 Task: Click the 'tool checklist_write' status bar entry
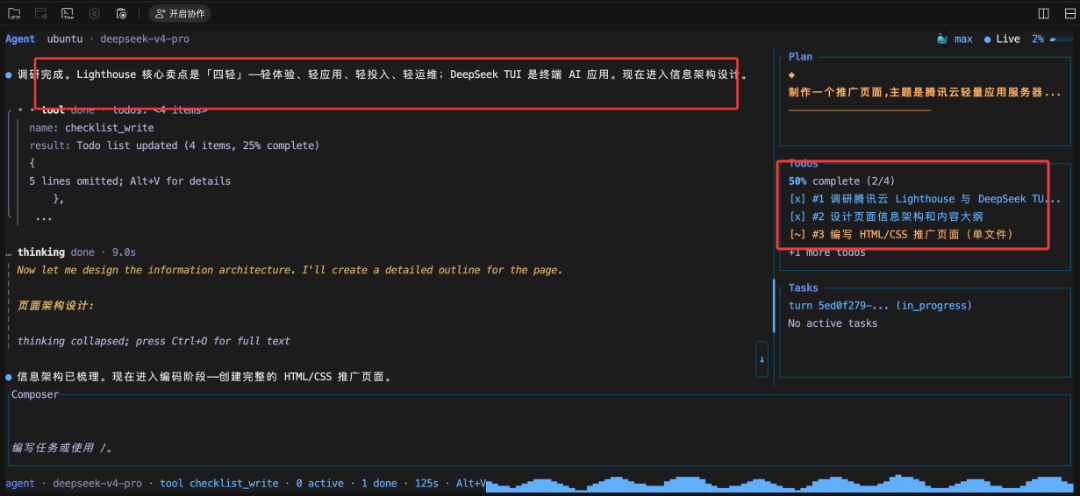tap(219, 484)
